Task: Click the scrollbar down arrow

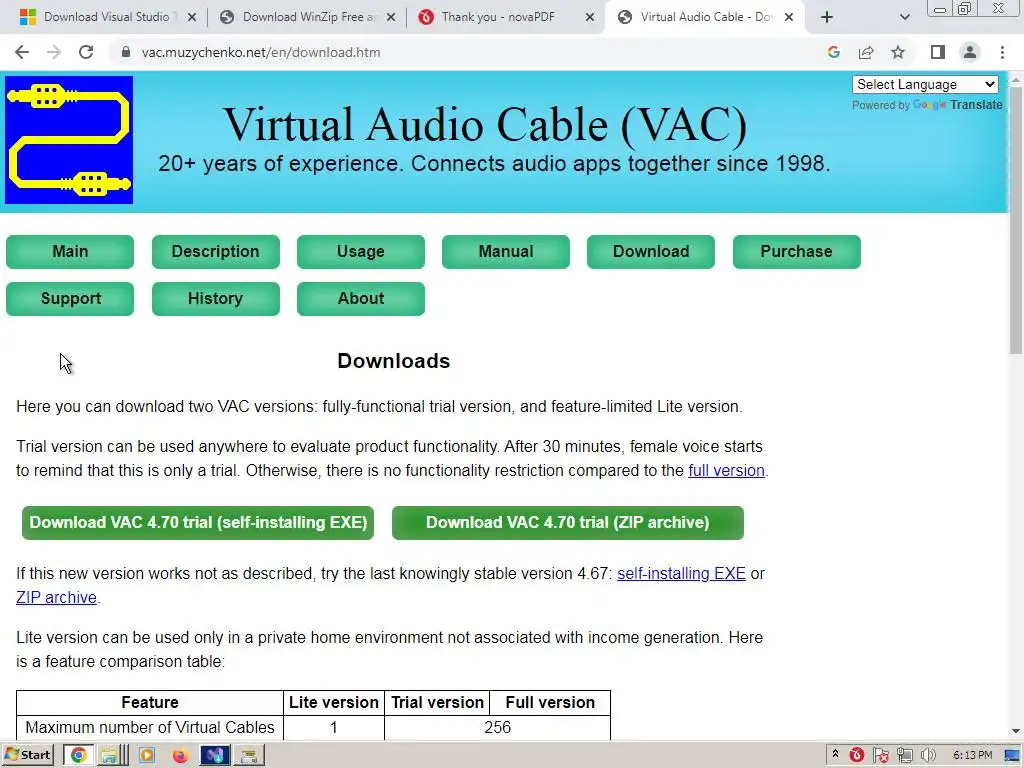Action: pos(1016,731)
